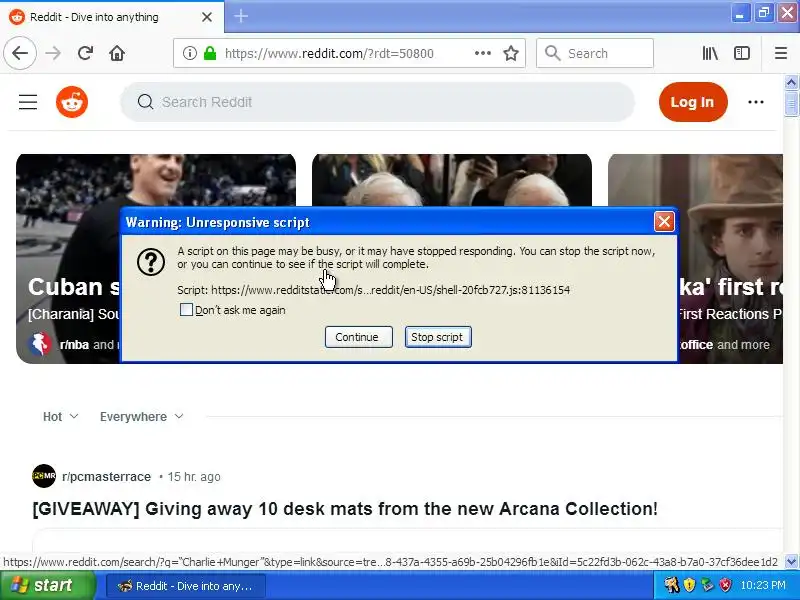Click into the Search Reddit field
Screen dimensions: 800x600
(x=378, y=102)
